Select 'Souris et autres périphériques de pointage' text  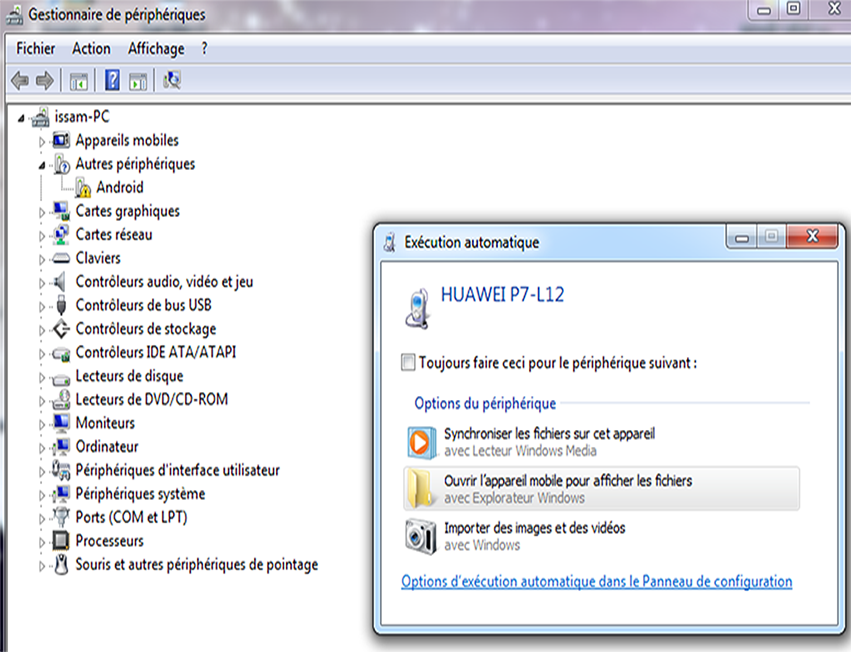click(x=196, y=565)
